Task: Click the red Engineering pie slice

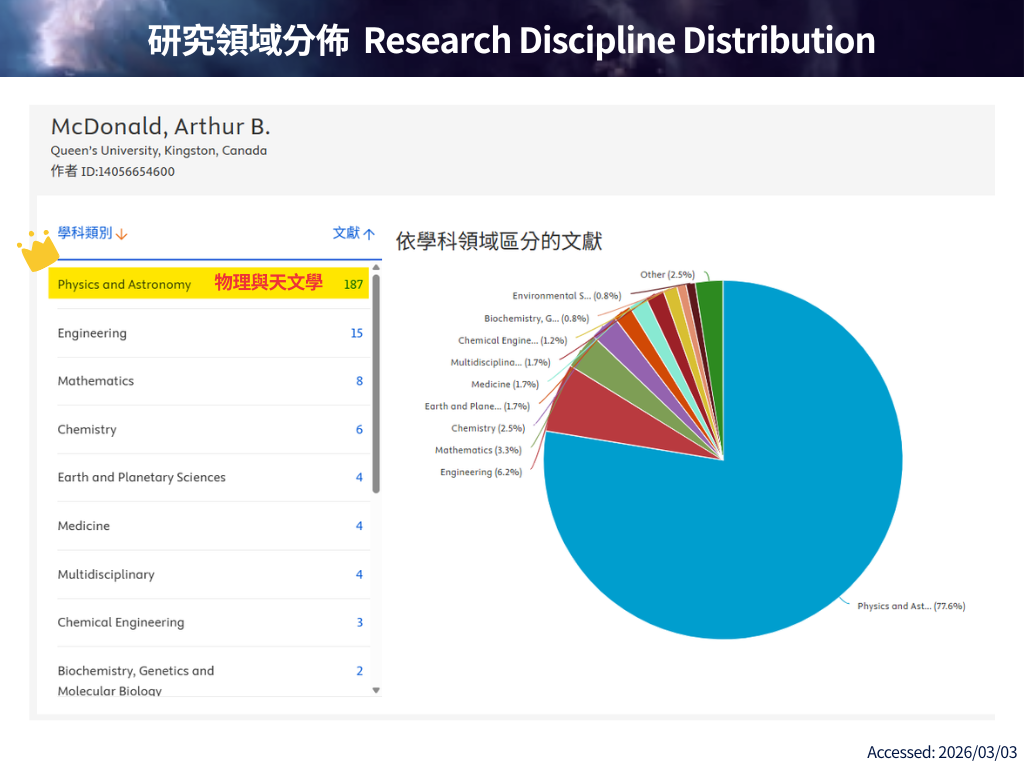Action: tap(580, 415)
